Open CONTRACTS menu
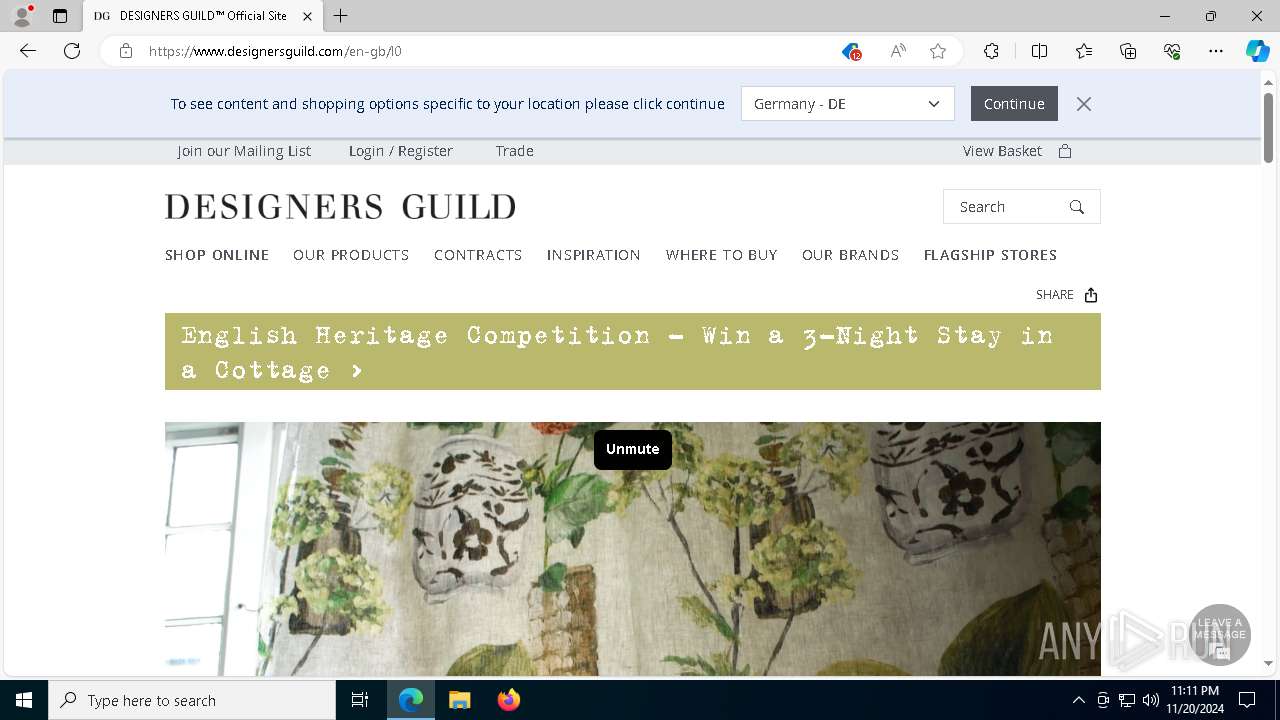Screen dimensions: 1280x720 (478, 255)
